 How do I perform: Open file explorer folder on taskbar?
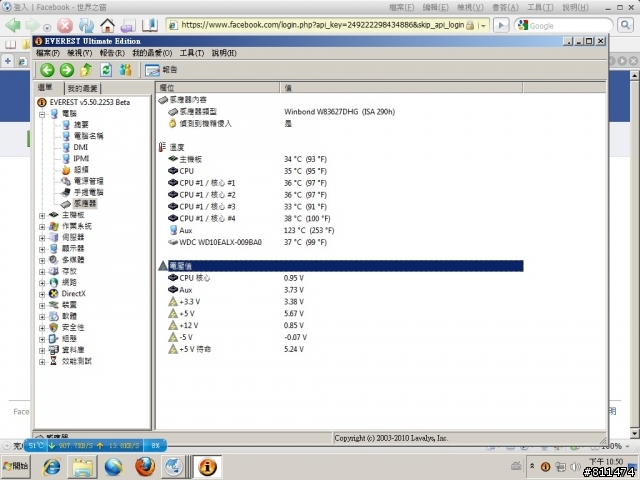pos(83,467)
